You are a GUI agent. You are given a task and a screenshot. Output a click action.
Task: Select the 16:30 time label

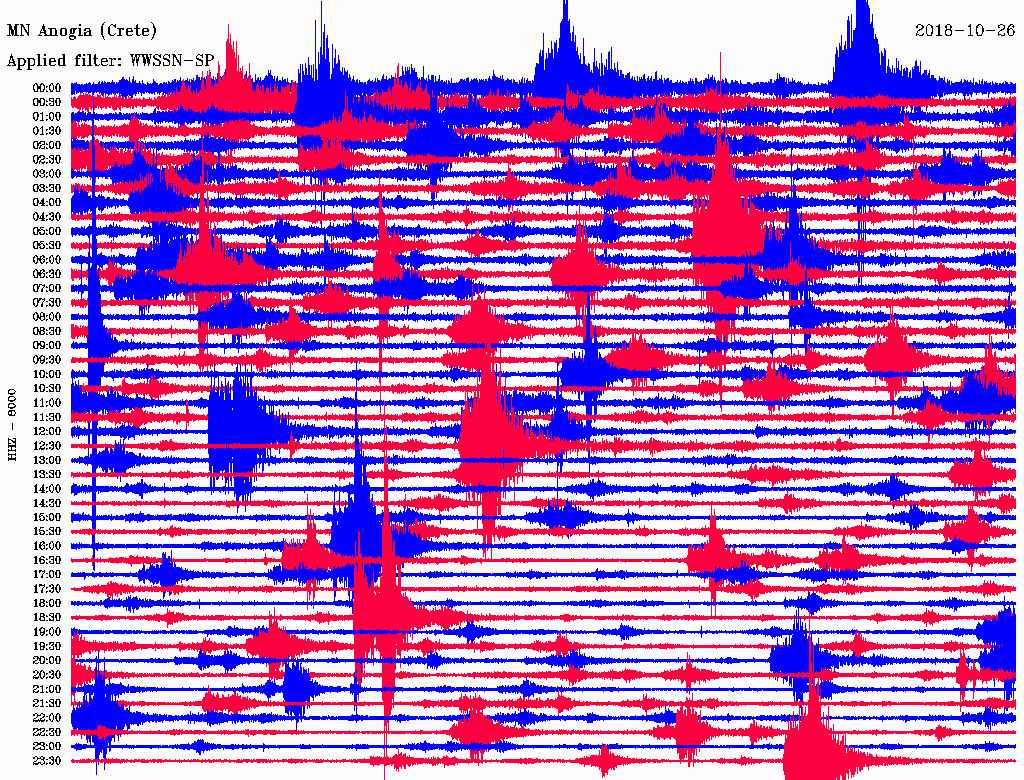tap(47, 561)
